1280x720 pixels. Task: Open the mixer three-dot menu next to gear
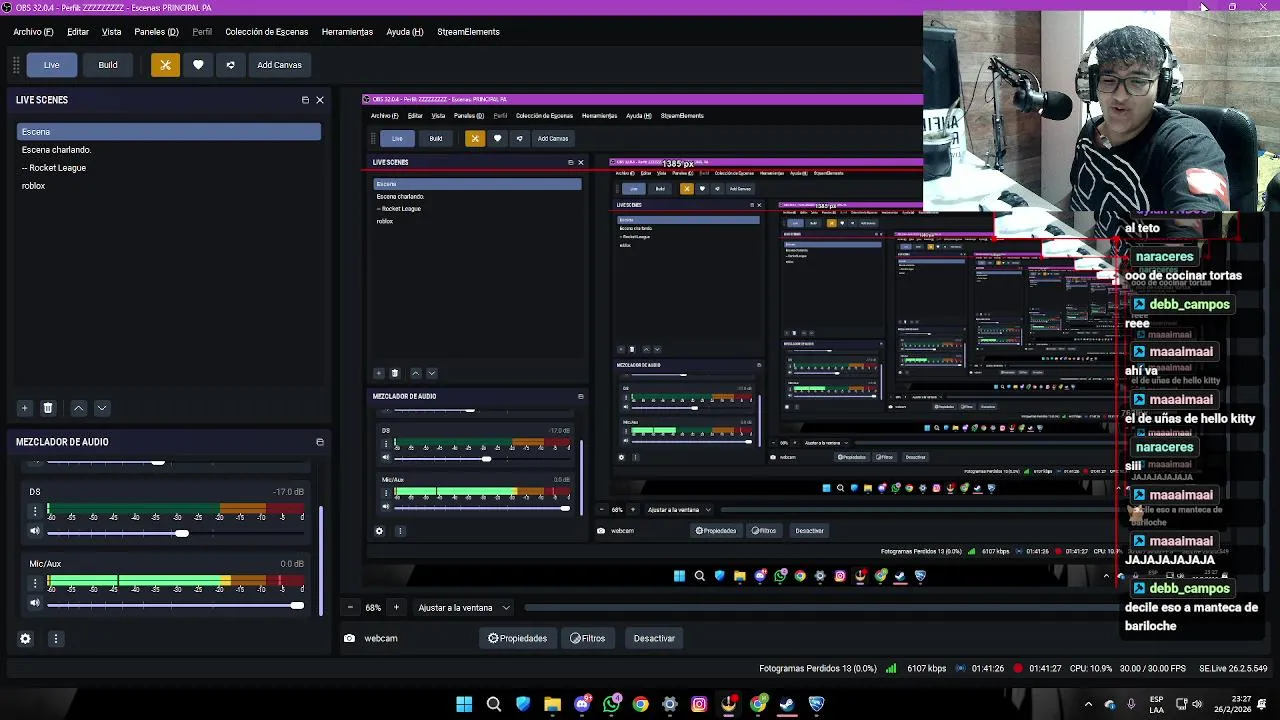56,638
